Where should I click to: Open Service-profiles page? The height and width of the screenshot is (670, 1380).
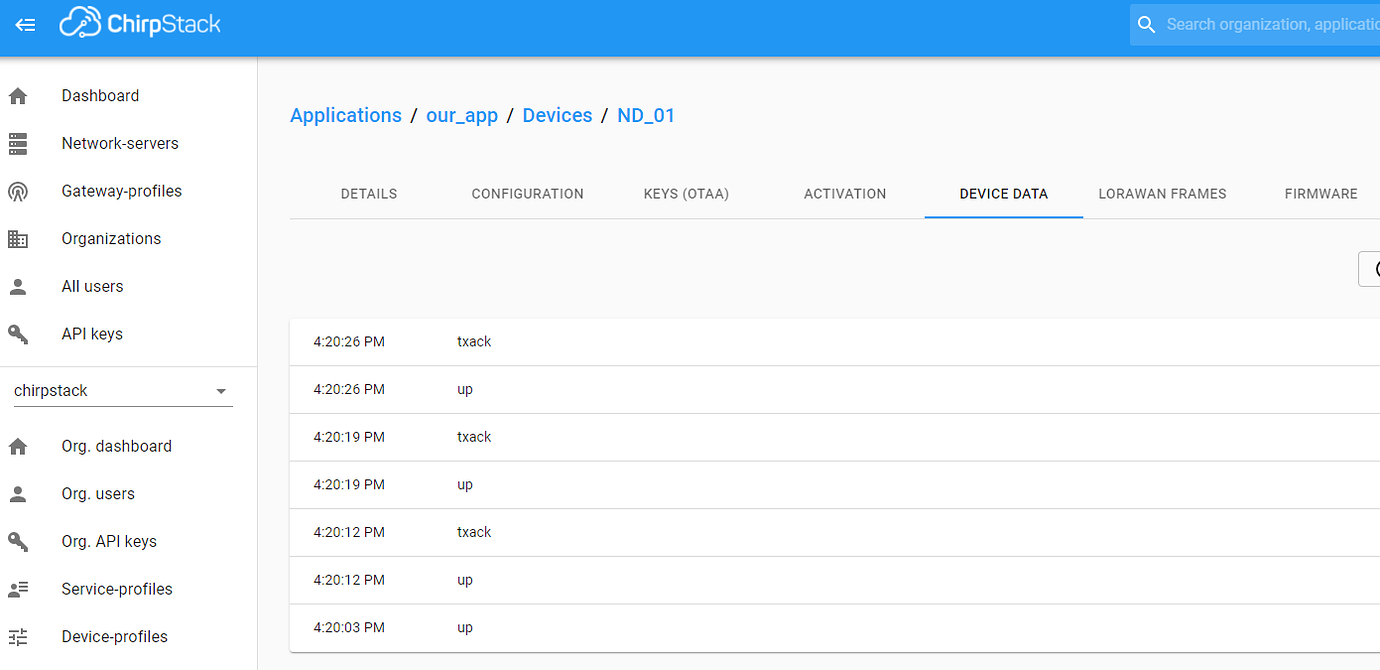click(117, 589)
